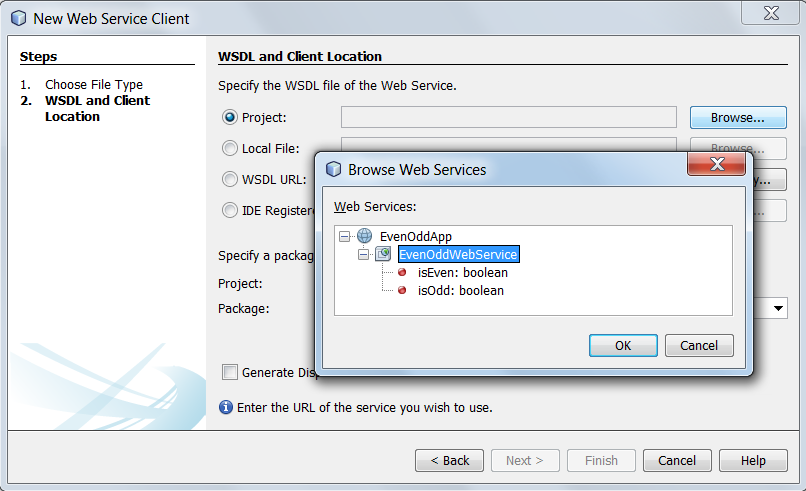806x491 pixels.
Task: Click the cube icon in New Web Service Client title
Action: [19, 19]
